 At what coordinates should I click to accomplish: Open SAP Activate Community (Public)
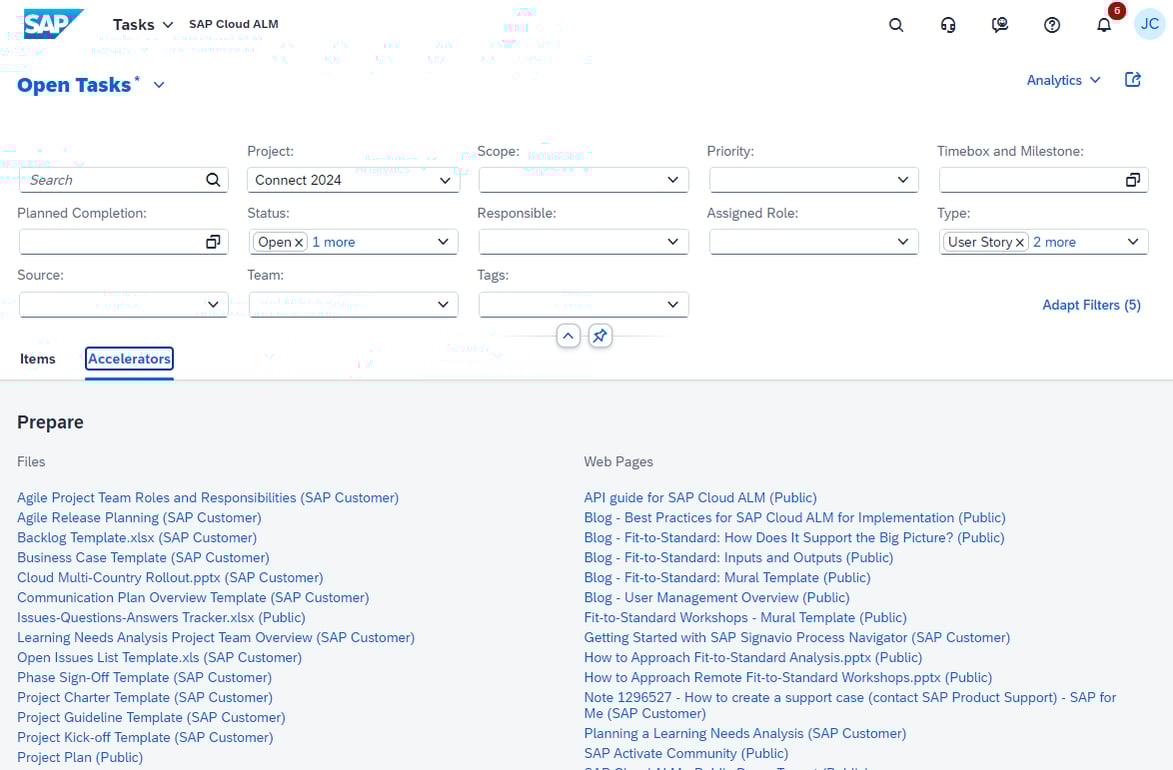click(686, 754)
